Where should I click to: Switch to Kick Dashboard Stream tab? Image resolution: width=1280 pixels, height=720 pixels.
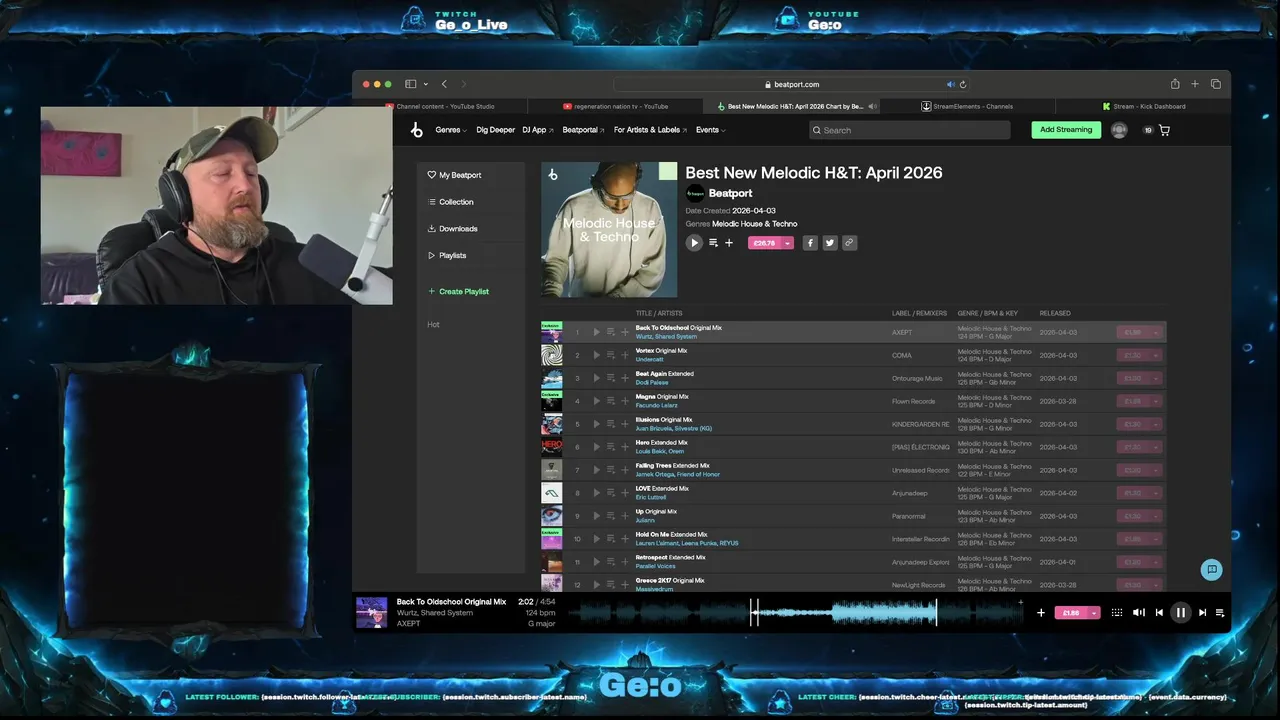tap(1143, 106)
